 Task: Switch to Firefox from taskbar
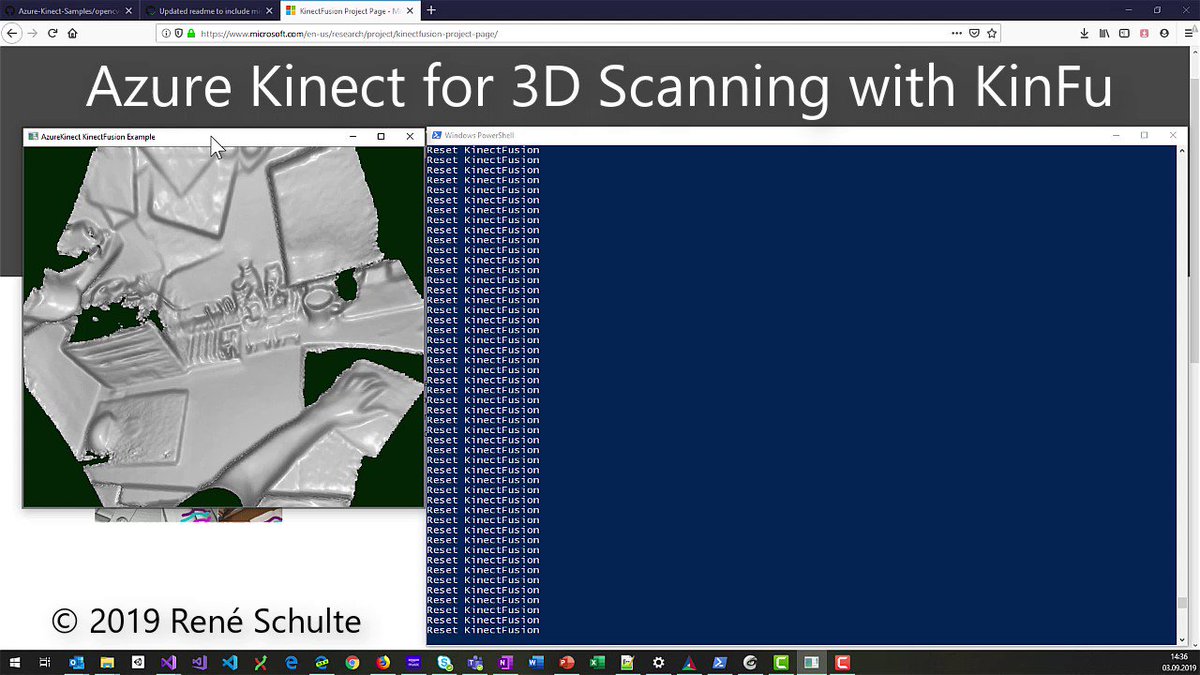383,662
